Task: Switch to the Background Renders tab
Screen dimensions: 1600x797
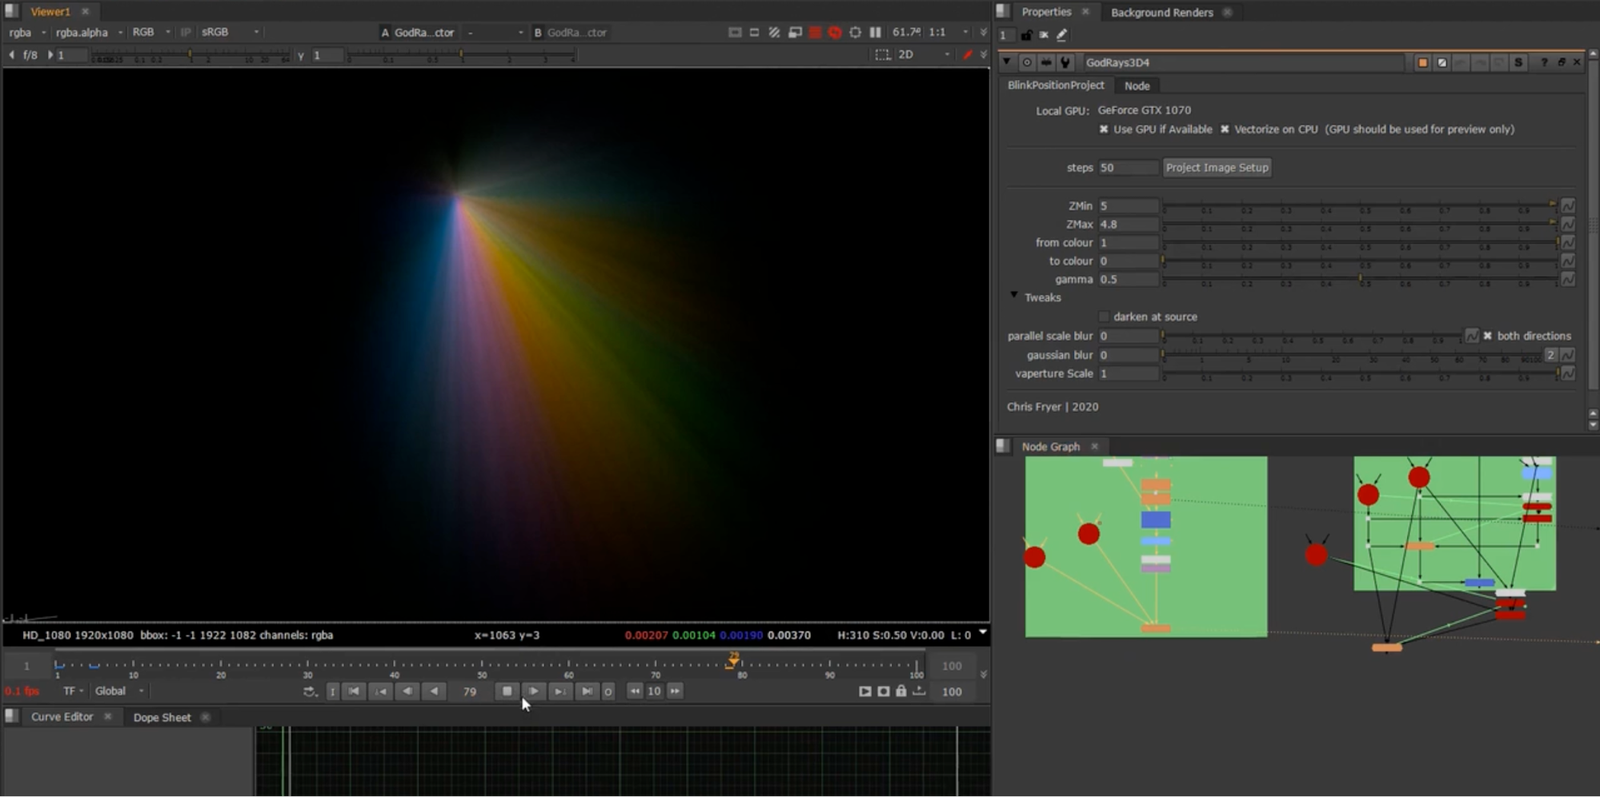Action: point(1161,12)
